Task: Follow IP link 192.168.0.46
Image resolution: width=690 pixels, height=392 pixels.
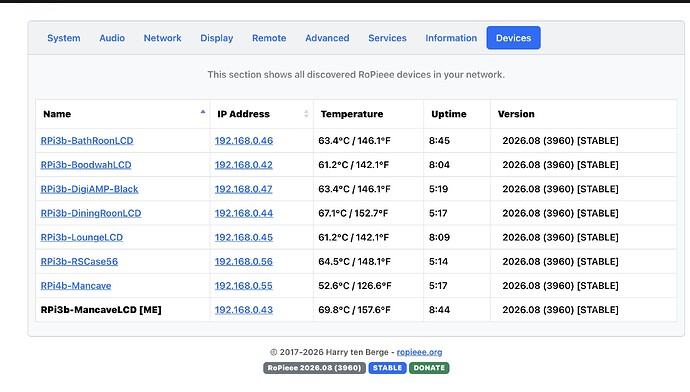Action: pos(244,141)
